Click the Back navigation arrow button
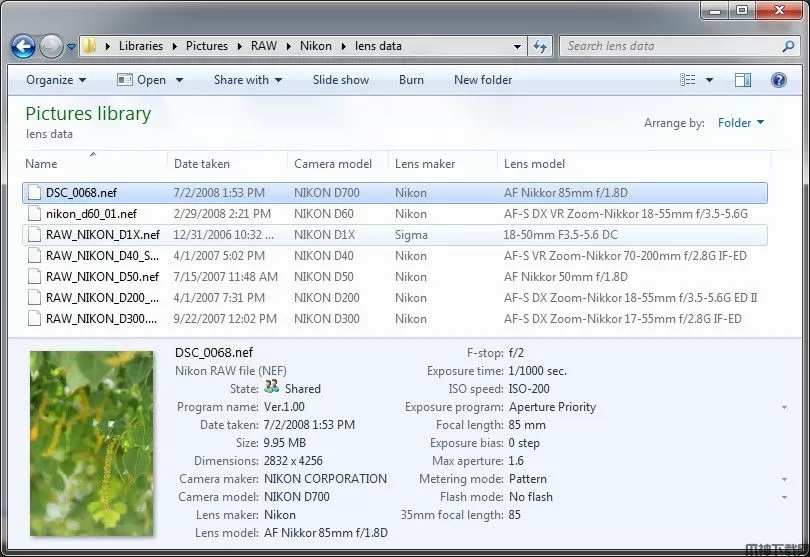Viewport: 810px width, 557px height. pos(23,46)
